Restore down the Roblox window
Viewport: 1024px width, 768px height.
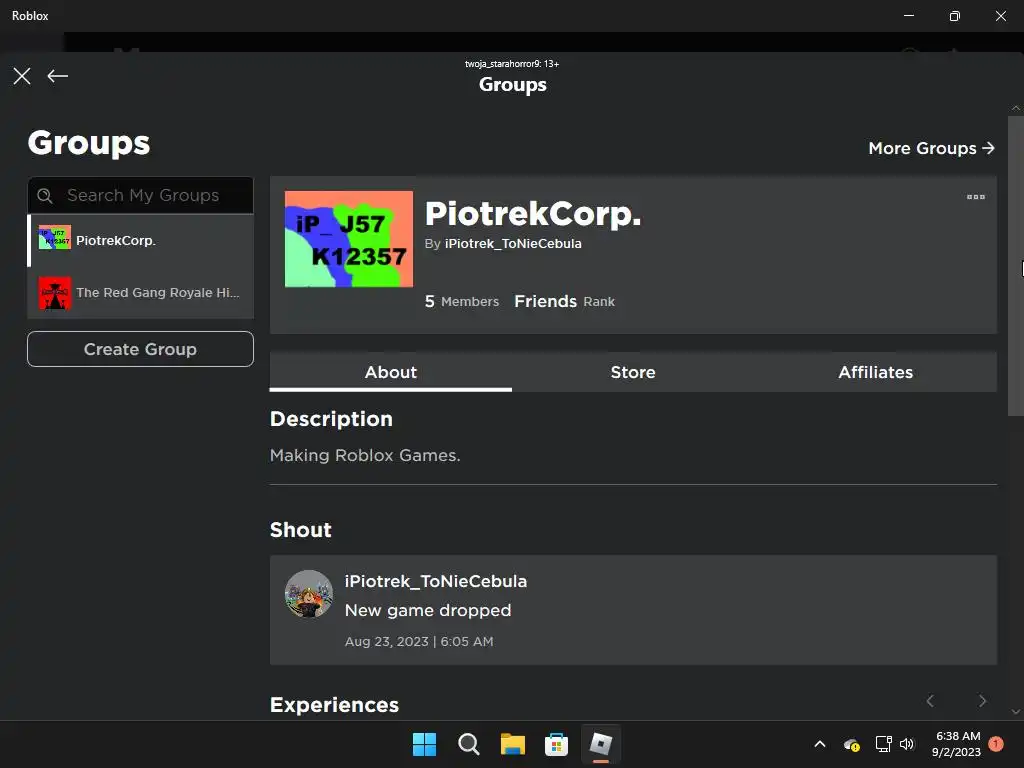click(x=955, y=16)
